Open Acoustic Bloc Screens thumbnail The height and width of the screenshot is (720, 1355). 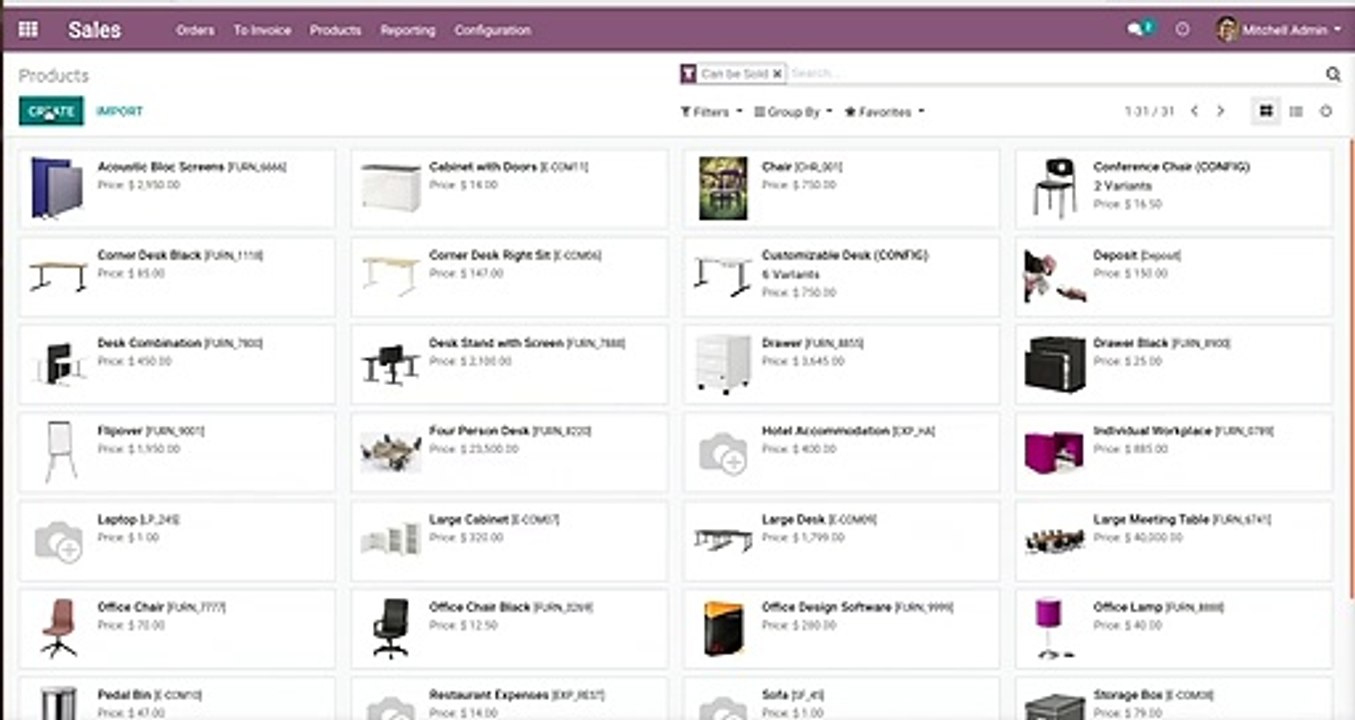coord(57,188)
